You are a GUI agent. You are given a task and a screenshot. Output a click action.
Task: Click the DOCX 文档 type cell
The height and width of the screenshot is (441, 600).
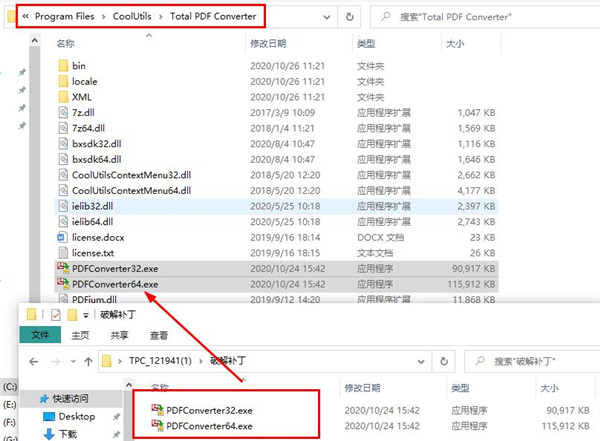[x=380, y=237]
